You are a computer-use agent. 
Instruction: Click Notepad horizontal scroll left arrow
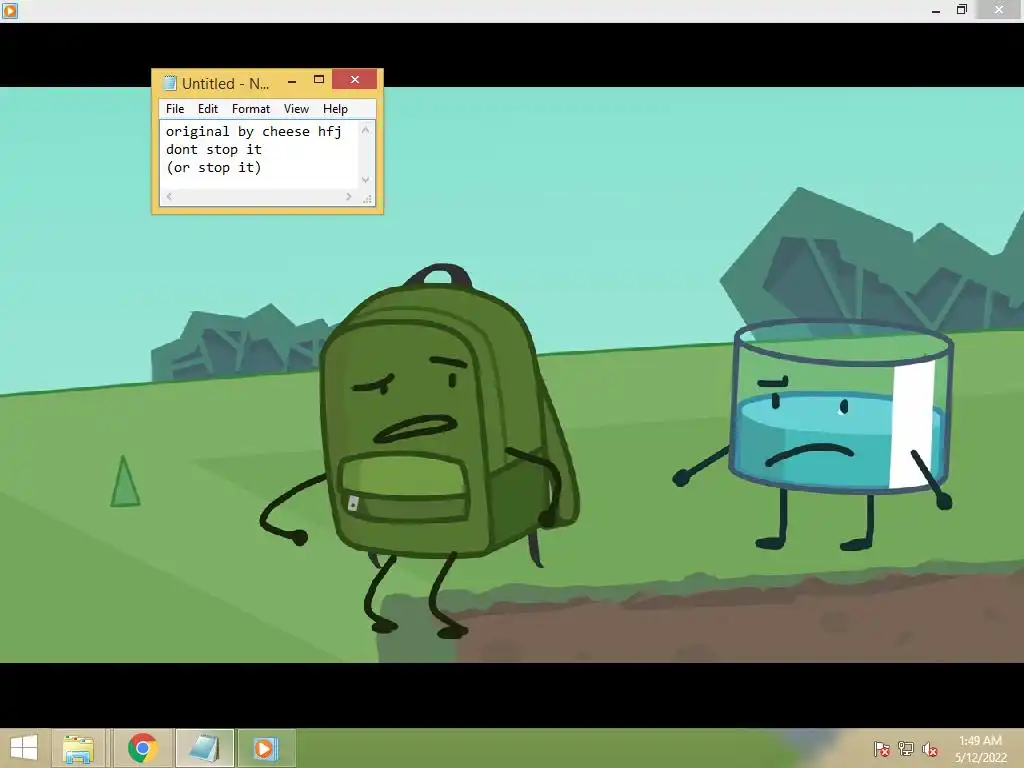coord(169,197)
